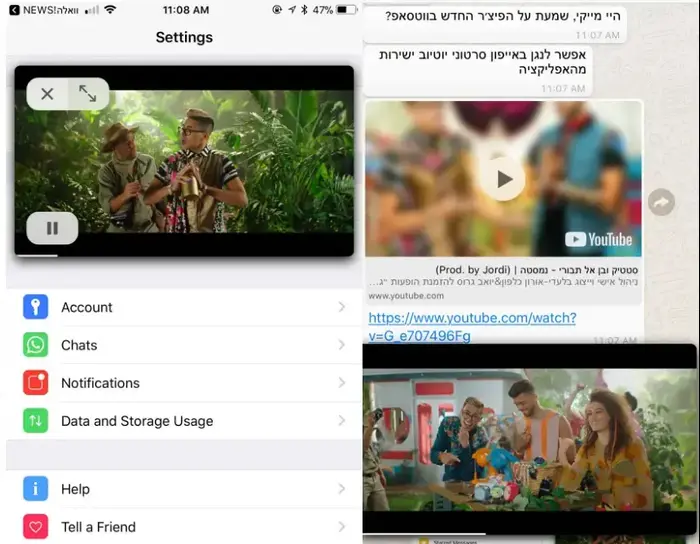Tap the Bluetooth status icon
Viewport: 700px width, 544px height.
tap(304, 9)
